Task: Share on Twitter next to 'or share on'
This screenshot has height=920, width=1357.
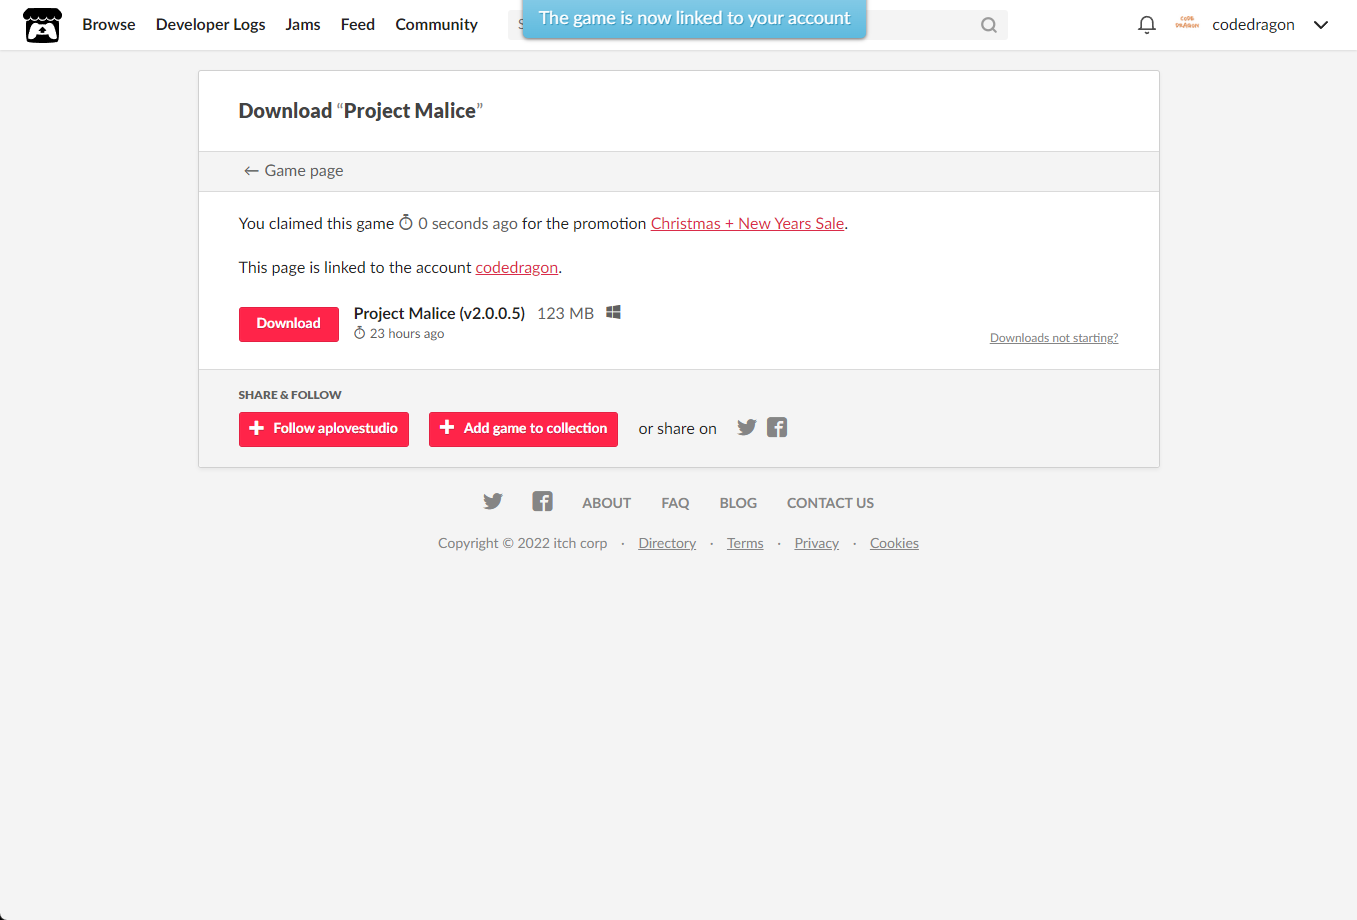Action: 747,428
